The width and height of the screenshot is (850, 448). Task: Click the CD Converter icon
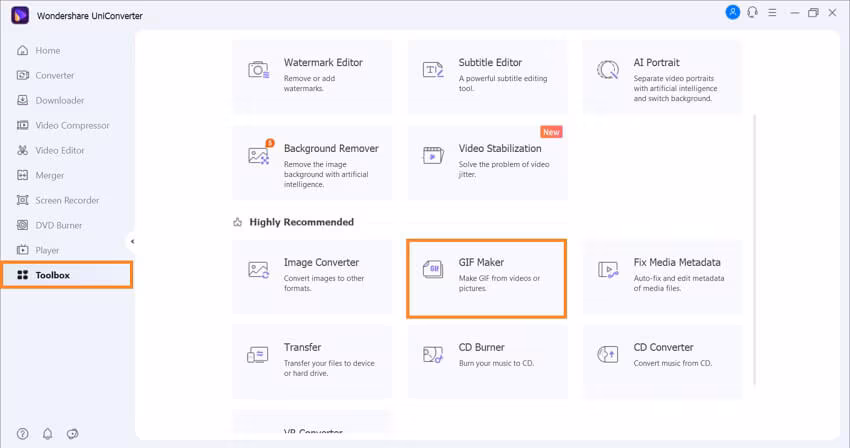point(608,355)
